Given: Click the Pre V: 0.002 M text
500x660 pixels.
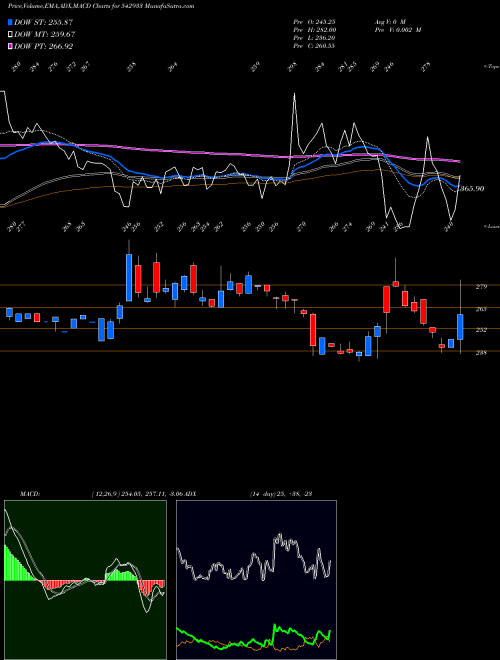Looking at the screenshot, I should [x=398, y=30].
